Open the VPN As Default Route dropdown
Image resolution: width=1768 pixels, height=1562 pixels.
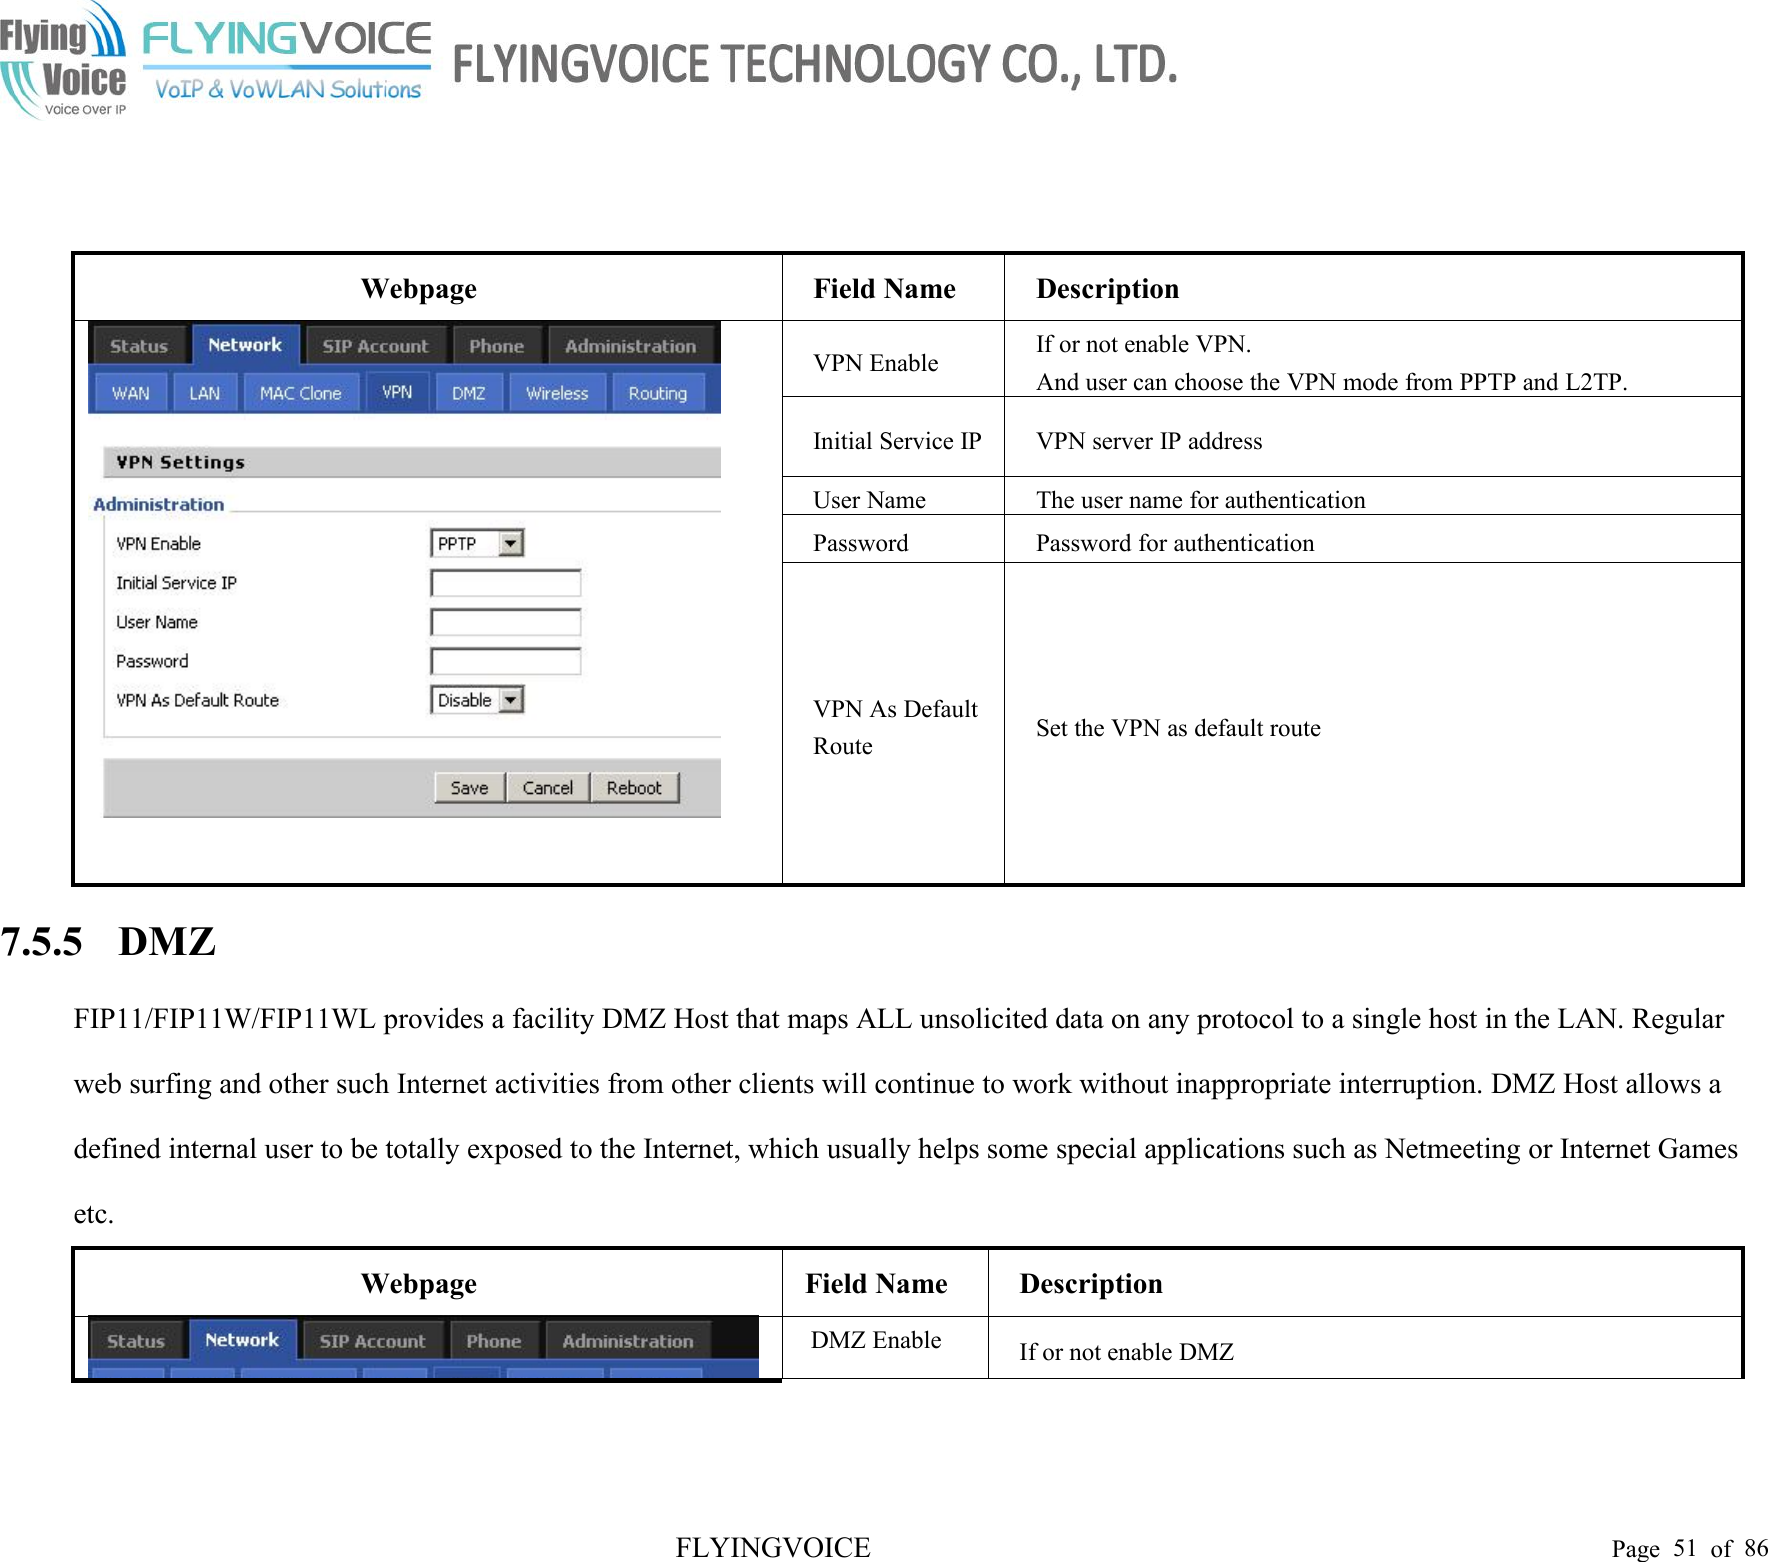click(x=477, y=700)
